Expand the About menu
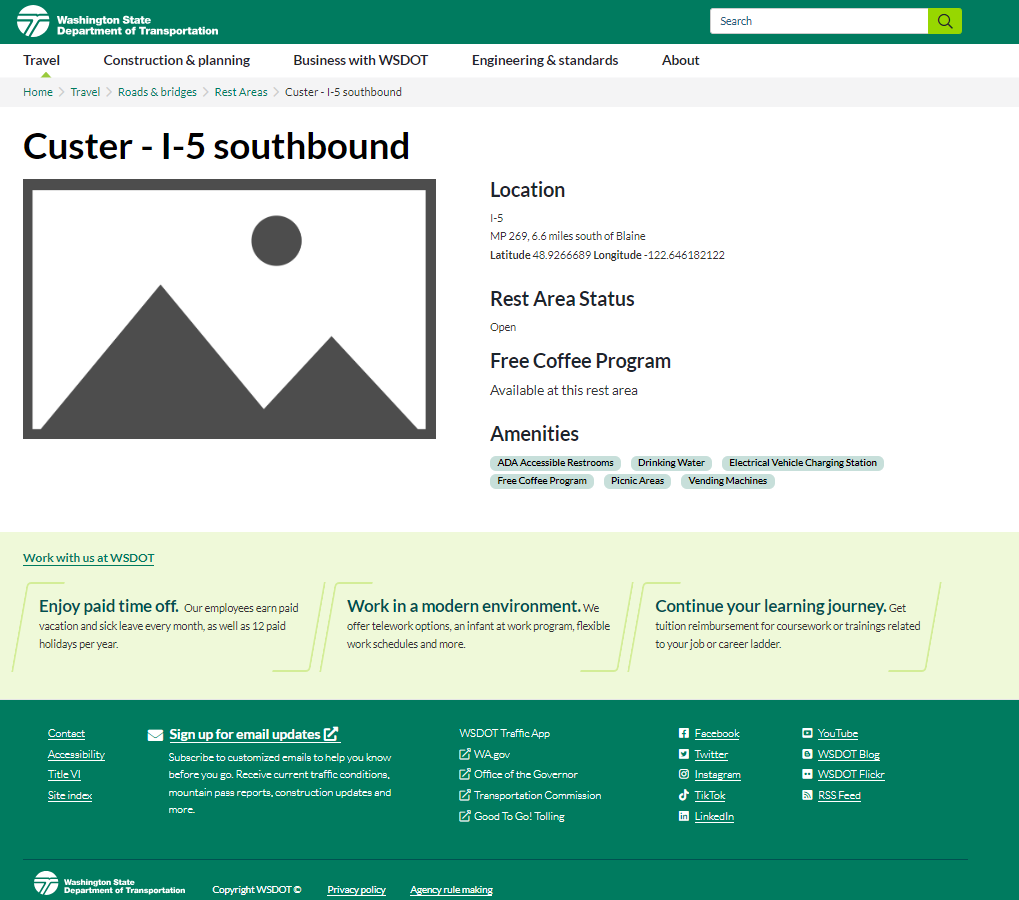 680,60
